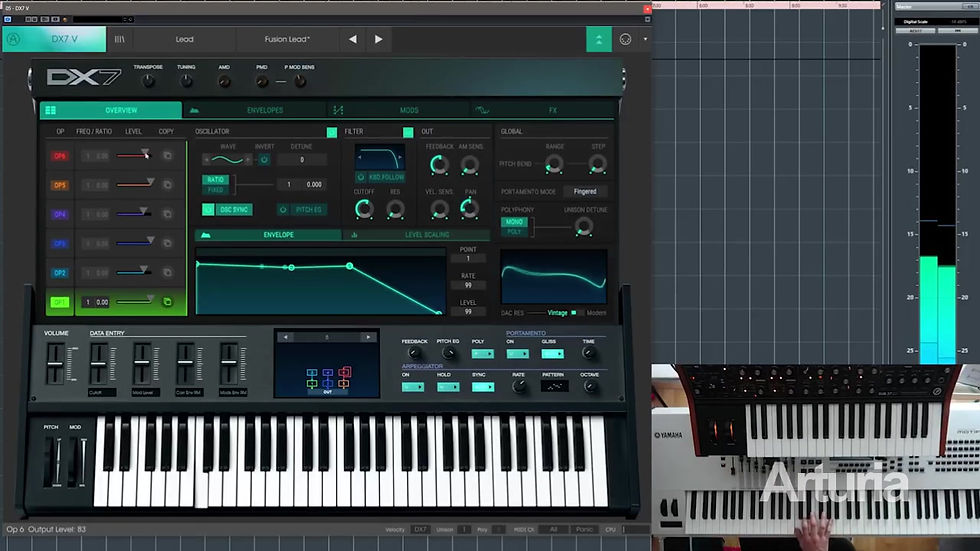The width and height of the screenshot is (980, 551).
Task: Select the previous algorithm arrow
Action: 286,337
